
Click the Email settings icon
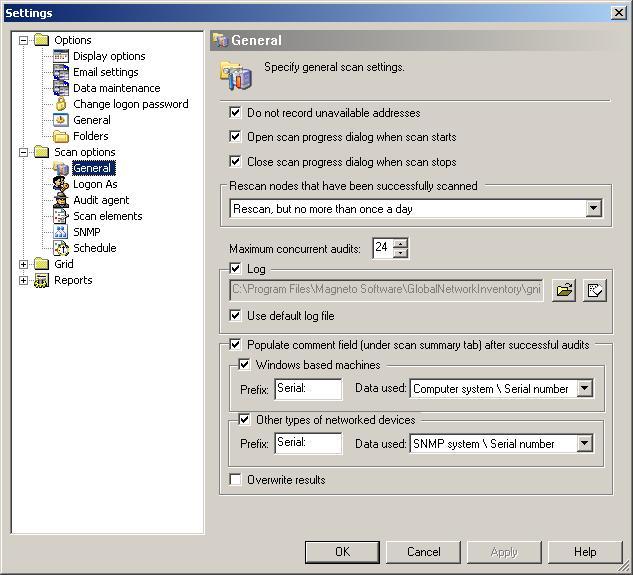[61, 72]
